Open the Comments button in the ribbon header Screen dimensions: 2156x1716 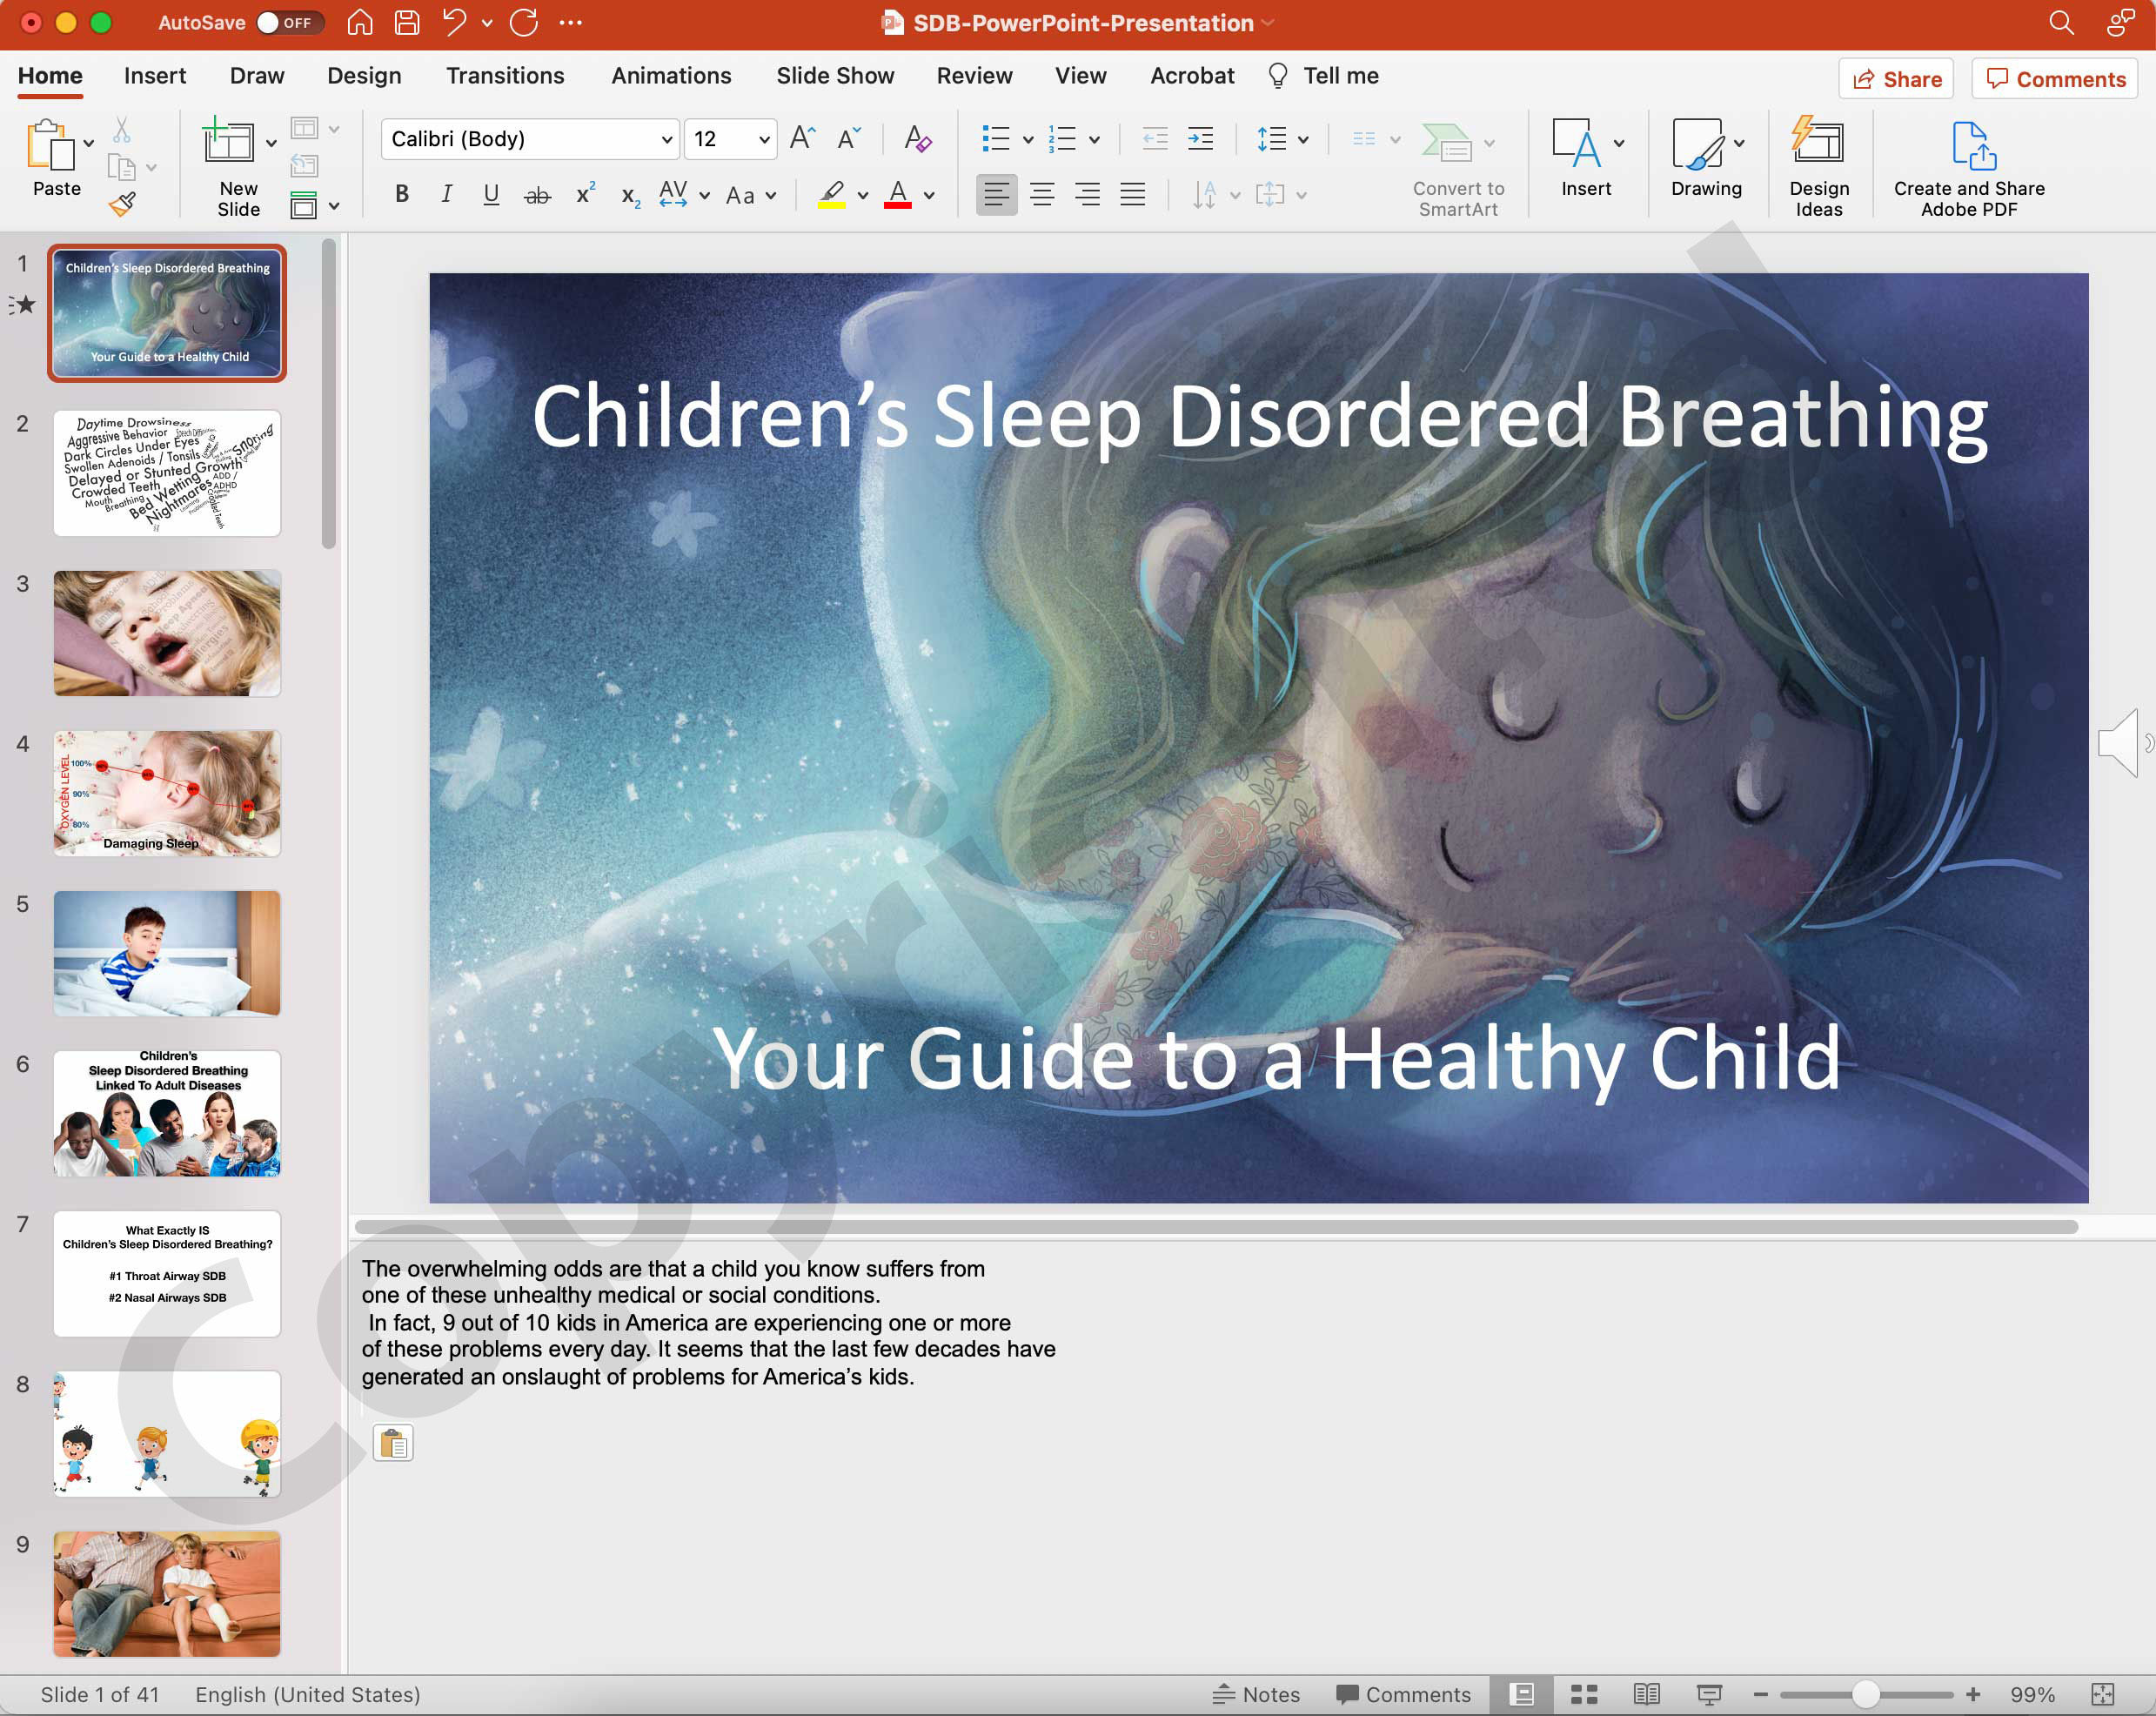pyautogui.click(x=2055, y=79)
